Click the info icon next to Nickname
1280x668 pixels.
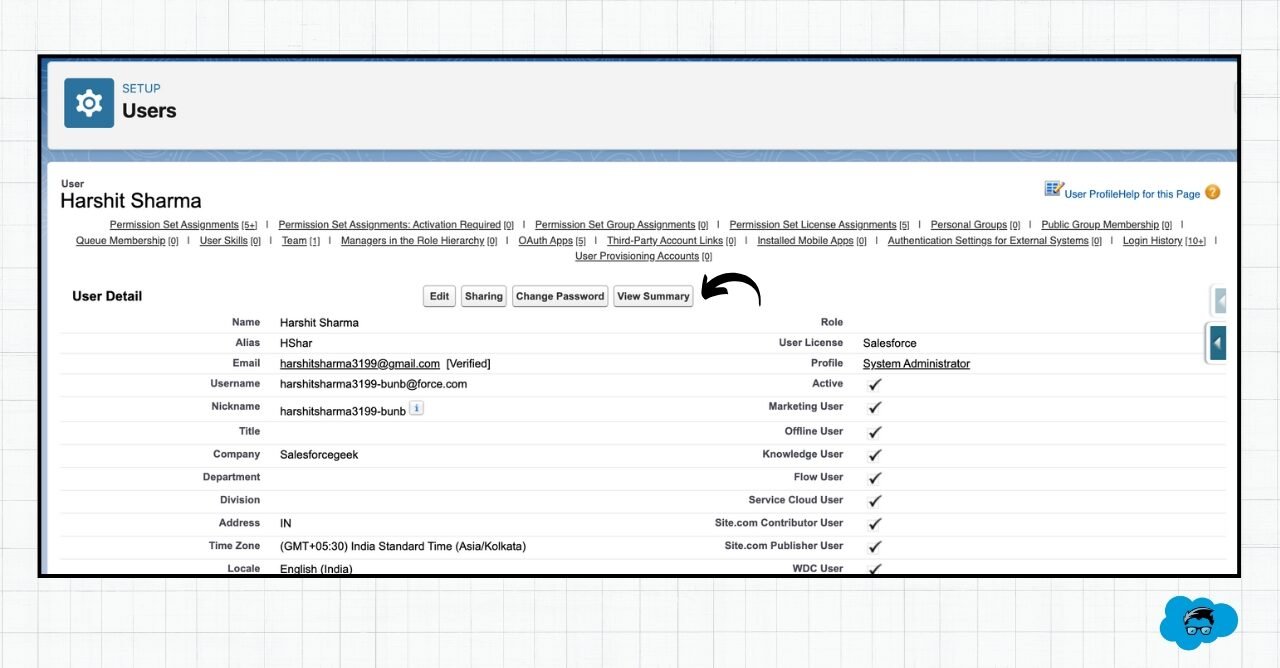click(x=417, y=408)
